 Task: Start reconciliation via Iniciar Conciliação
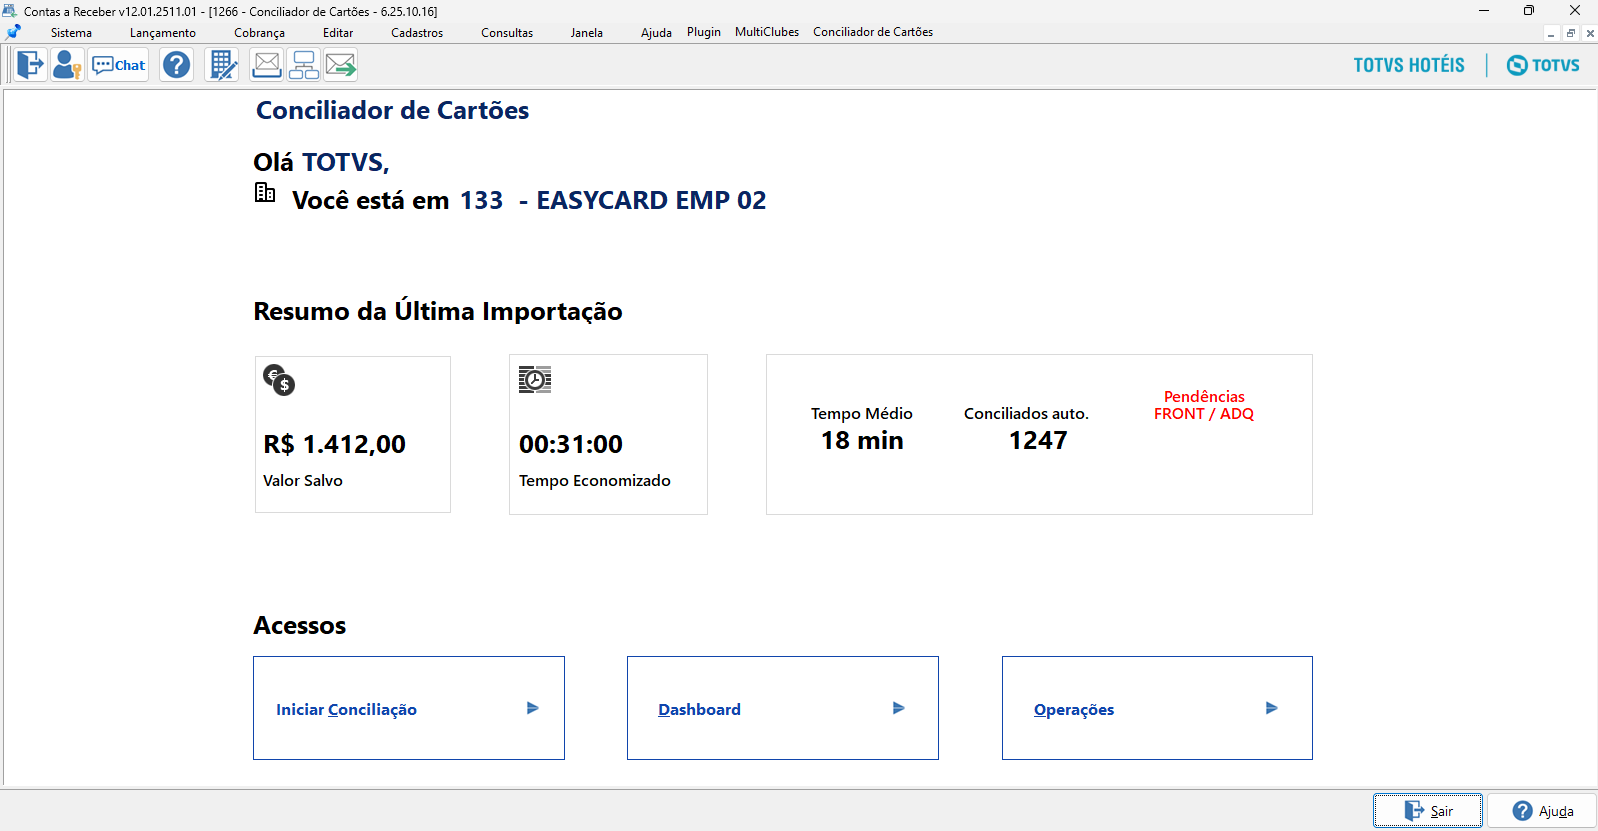click(409, 708)
